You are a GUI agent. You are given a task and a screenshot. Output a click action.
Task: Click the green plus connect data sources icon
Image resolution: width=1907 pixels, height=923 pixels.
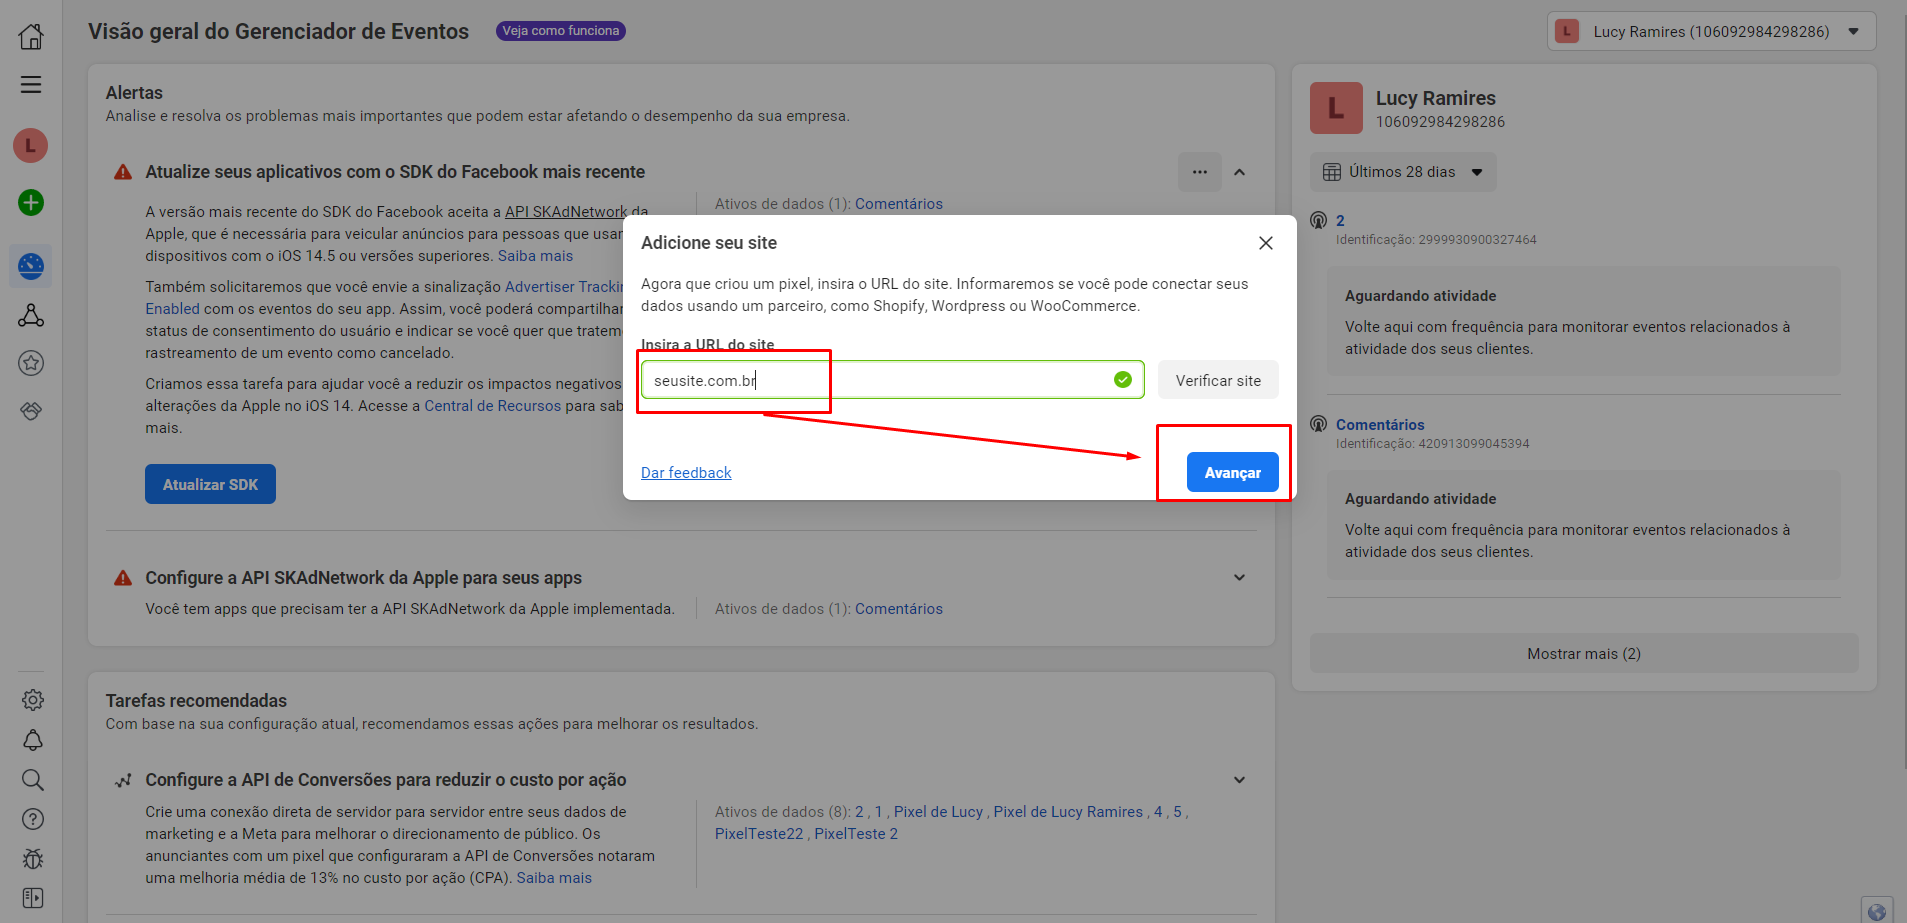click(x=31, y=203)
